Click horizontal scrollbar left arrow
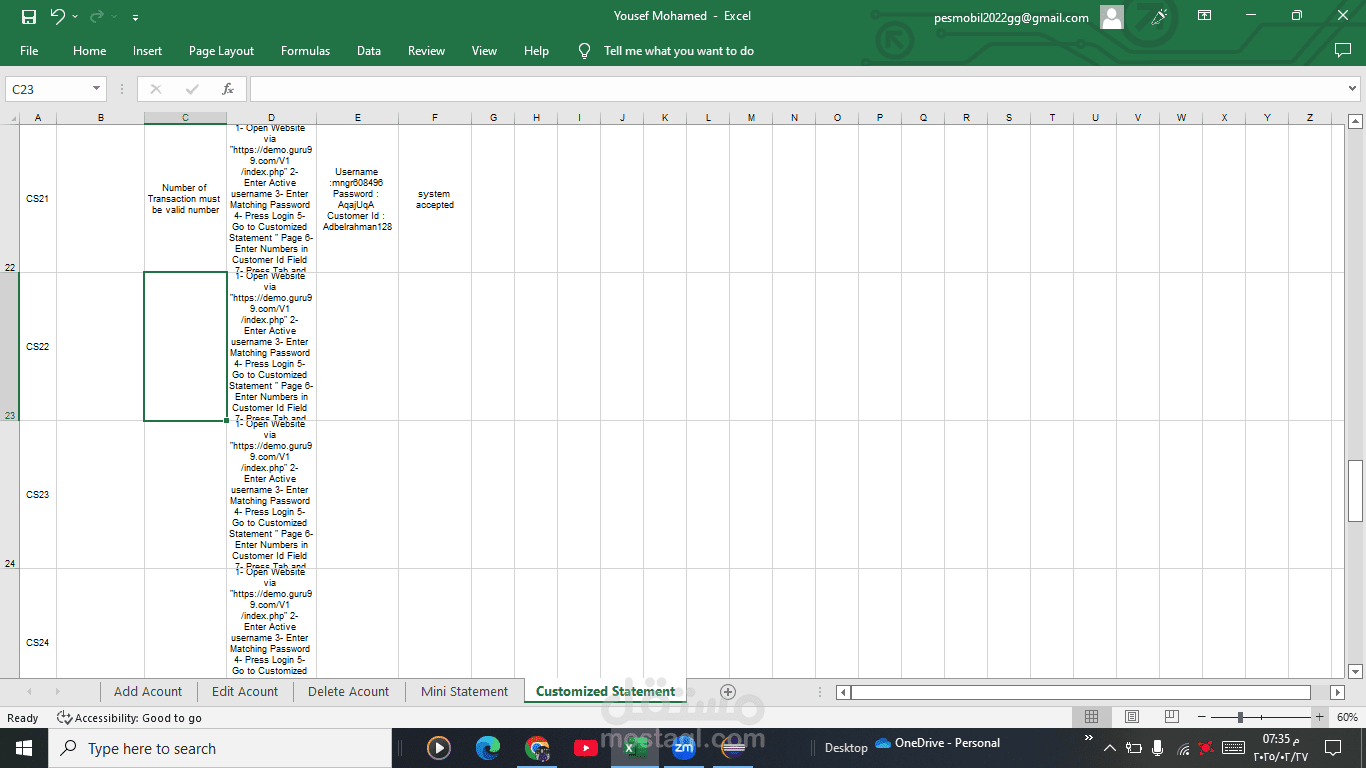Viewport: 1366px width, 768px height. click(843, 692)
